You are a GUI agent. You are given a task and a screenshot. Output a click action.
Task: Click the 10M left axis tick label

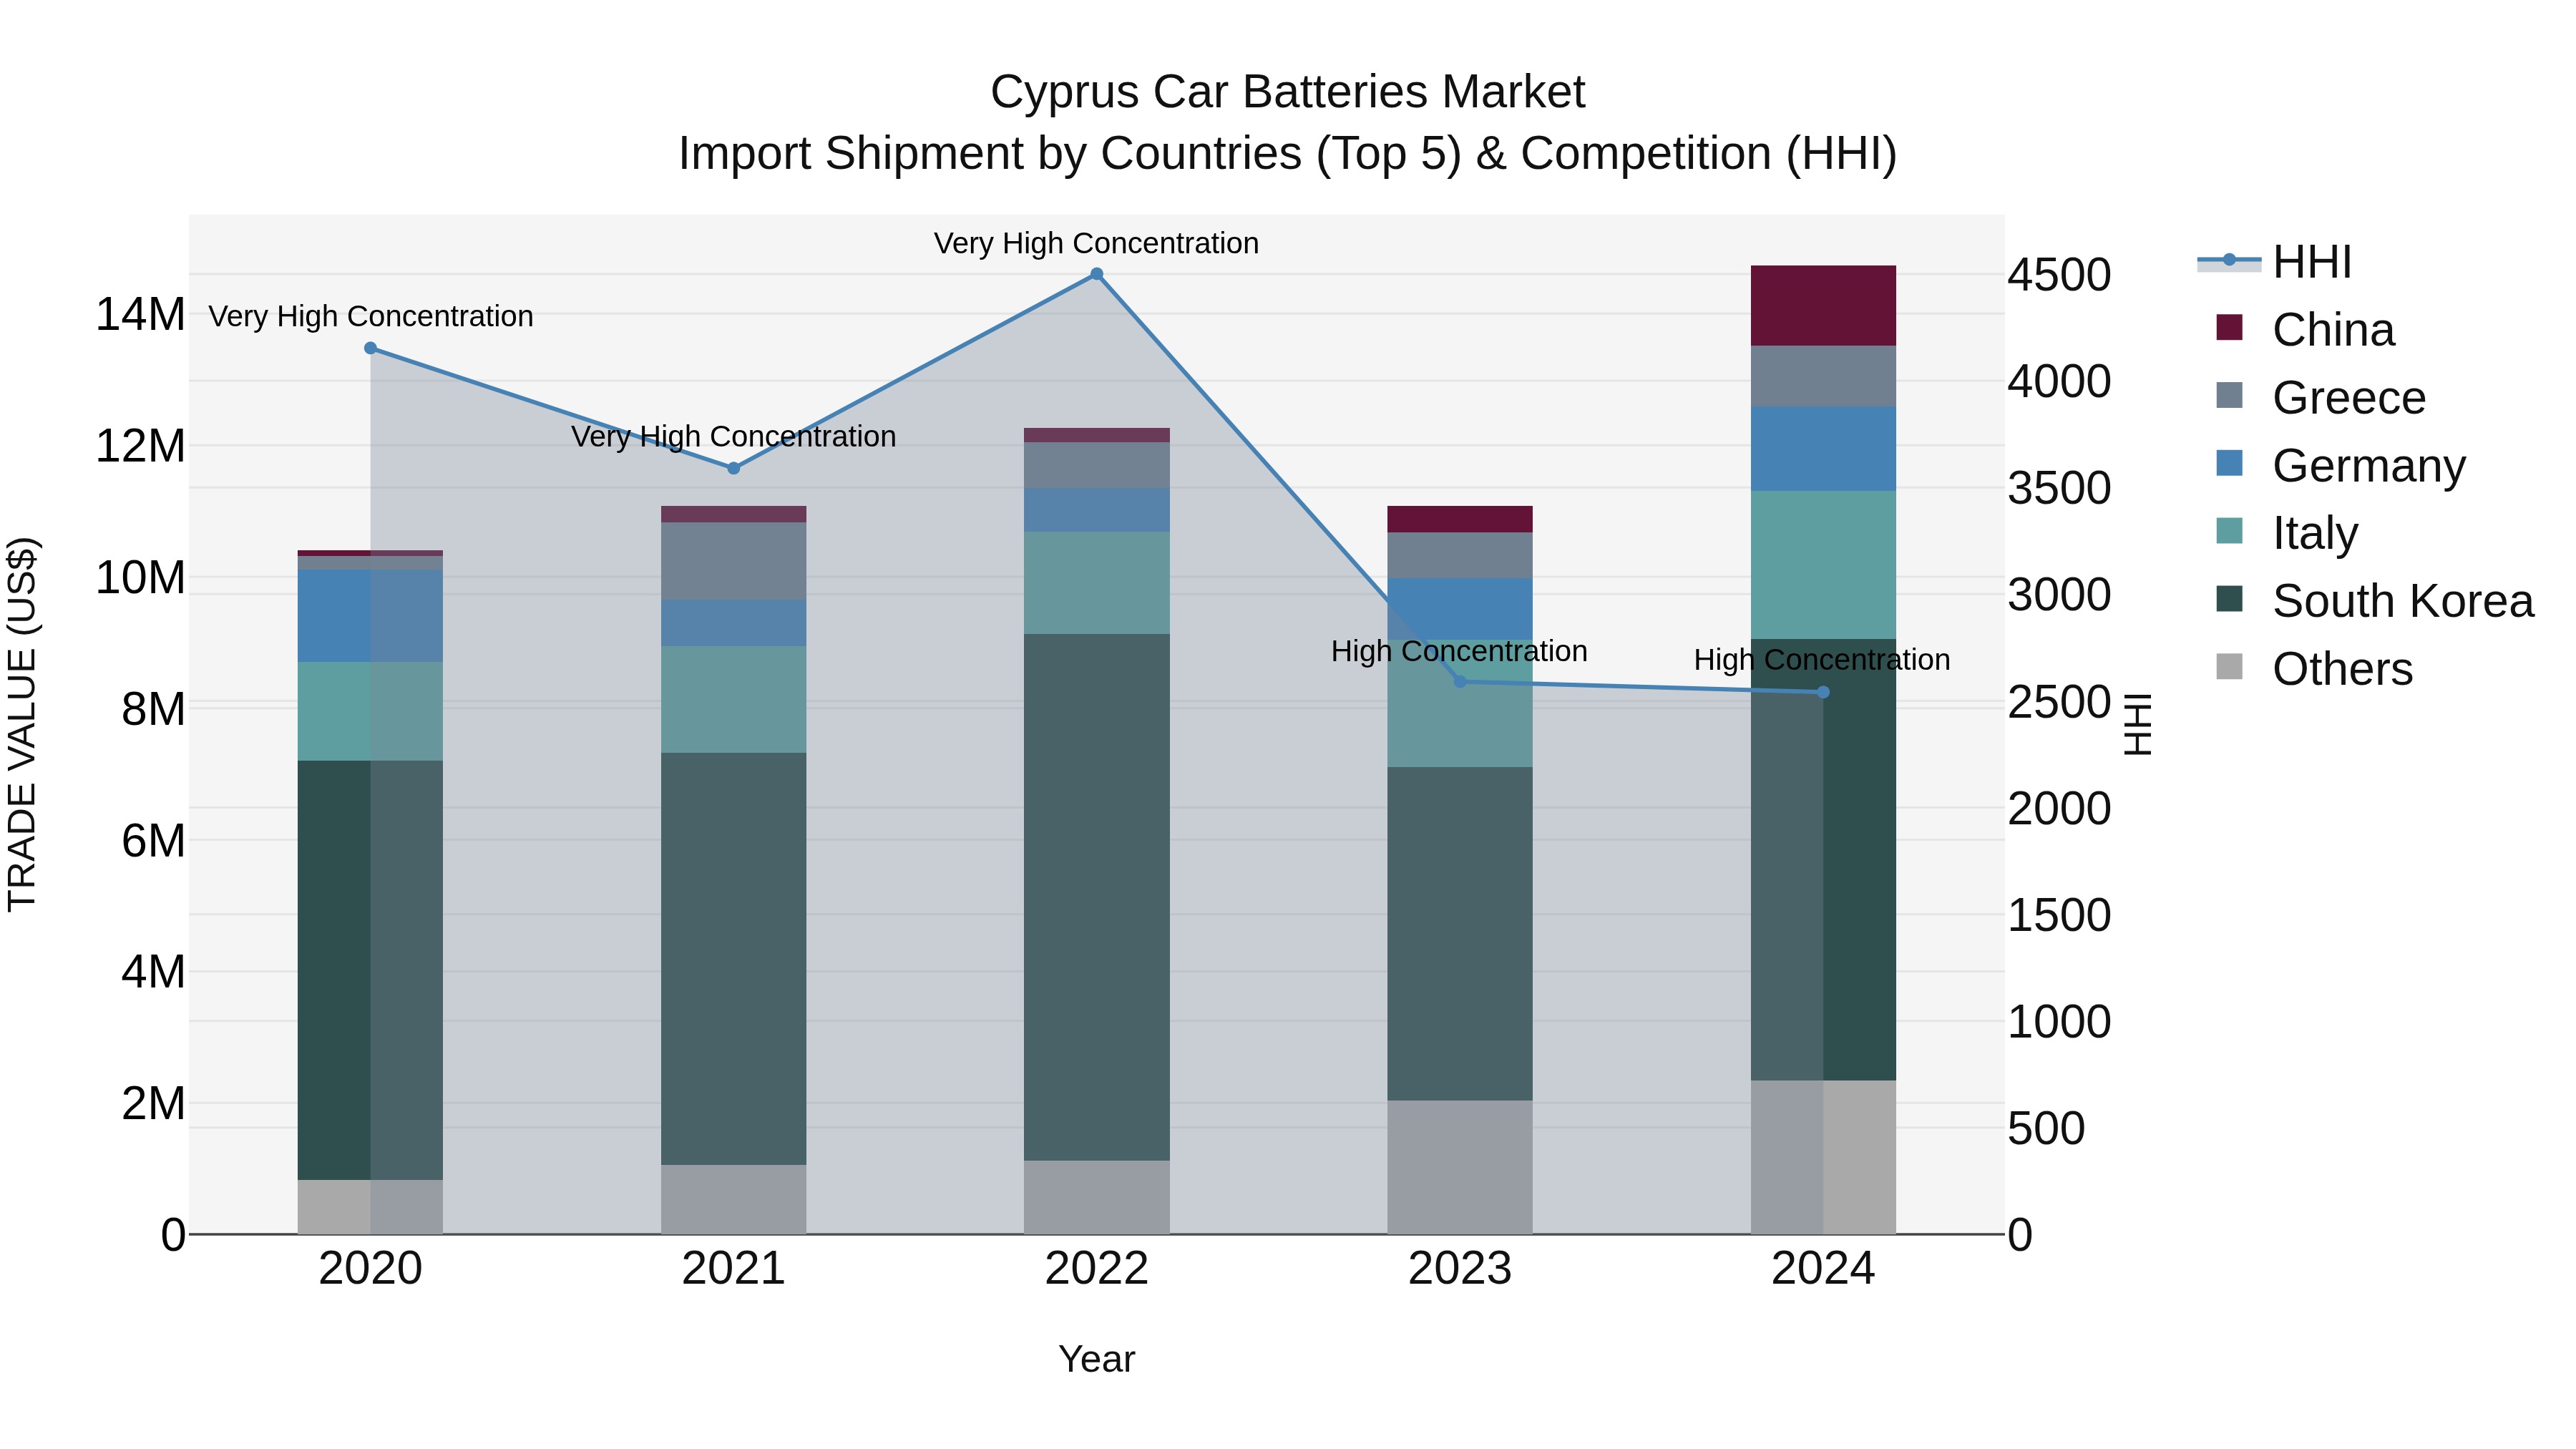140,578
